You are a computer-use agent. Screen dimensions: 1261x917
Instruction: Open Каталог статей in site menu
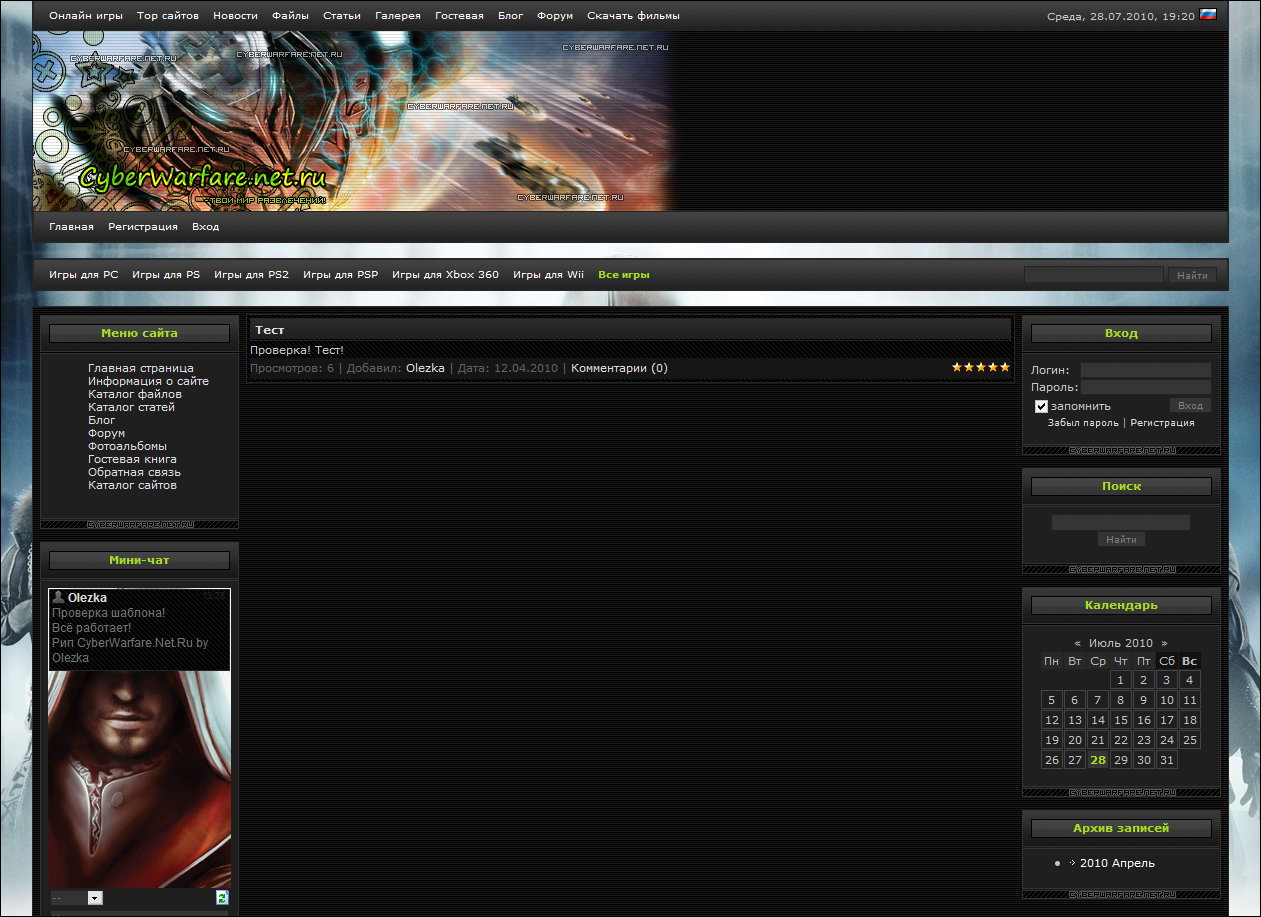pyautogui.click(x=131, y=407)
